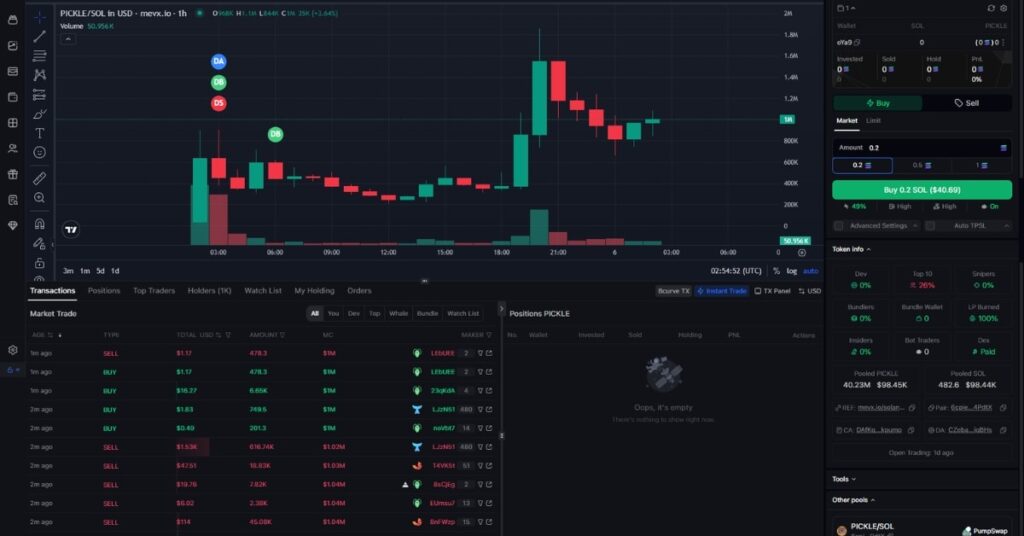Open the users icon in left sidebar
This screenshot has height=536, width=1024.
pos(12,149)
